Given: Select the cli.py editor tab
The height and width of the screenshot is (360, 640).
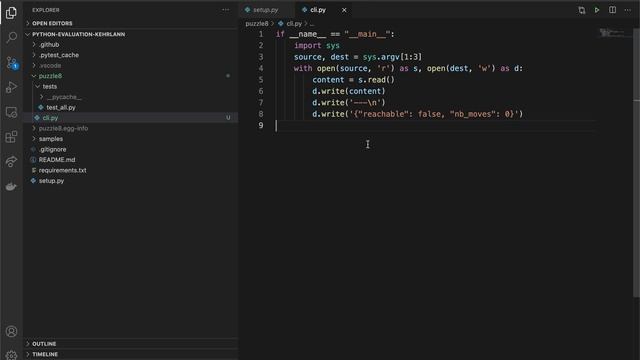Looking at the screenshot, I should pos(318,10).
